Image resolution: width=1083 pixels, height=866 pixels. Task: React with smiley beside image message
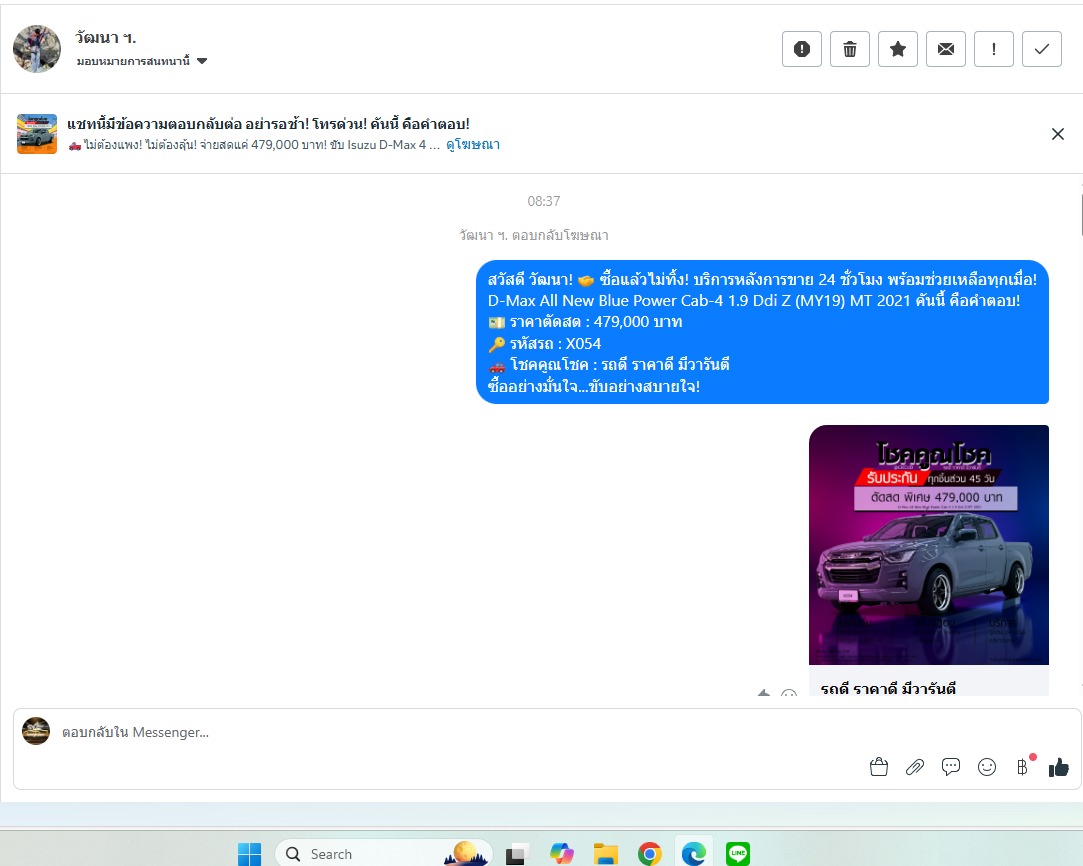pyautogui.click(x=789, y=692)
